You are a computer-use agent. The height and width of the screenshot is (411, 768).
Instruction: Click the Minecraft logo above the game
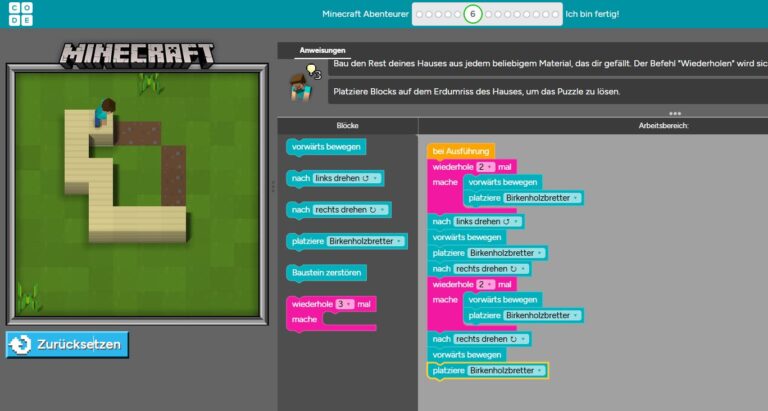pyautogui.click(x=136, y=54)
